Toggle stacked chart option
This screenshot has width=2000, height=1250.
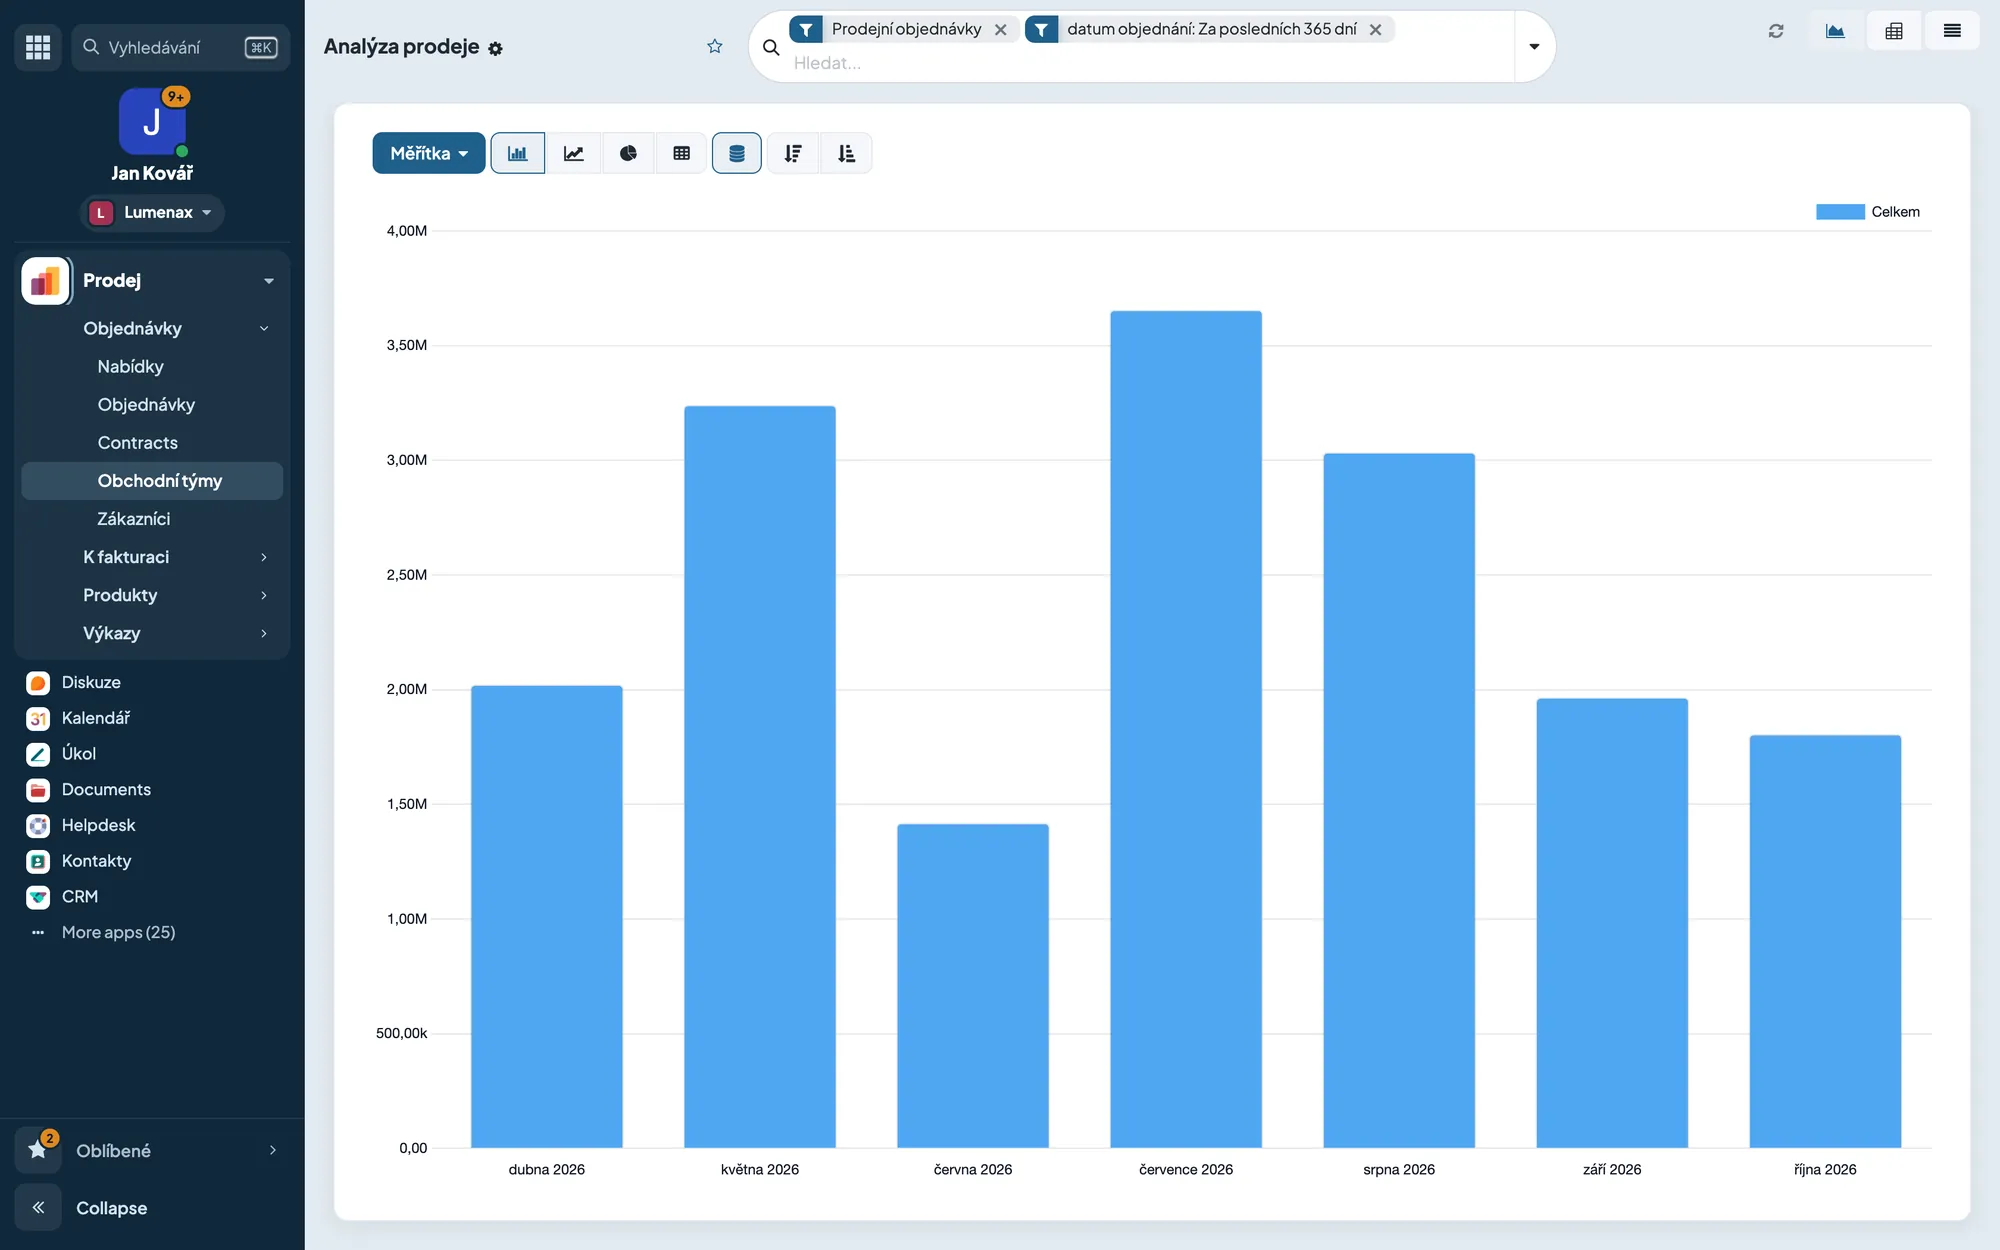737,153
